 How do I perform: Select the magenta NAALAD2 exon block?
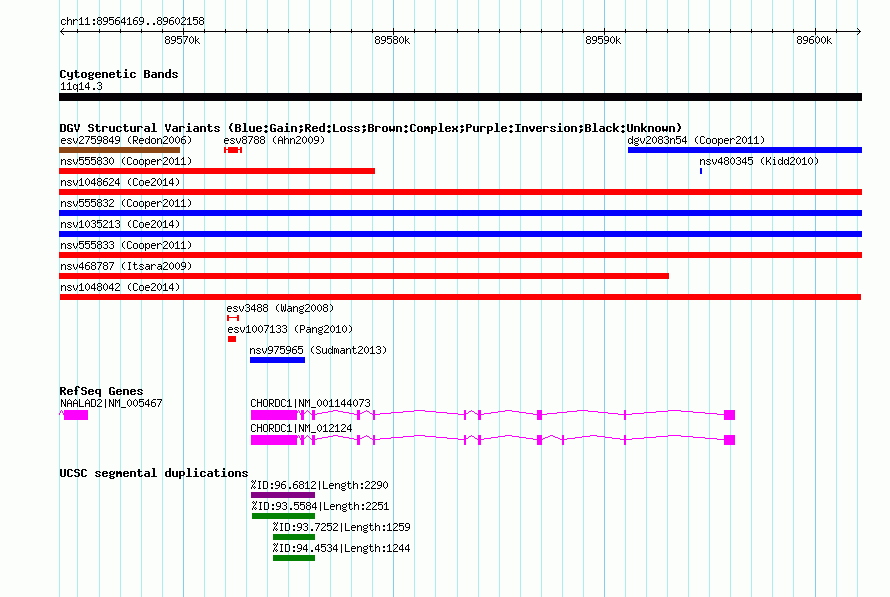pos(75,415)
